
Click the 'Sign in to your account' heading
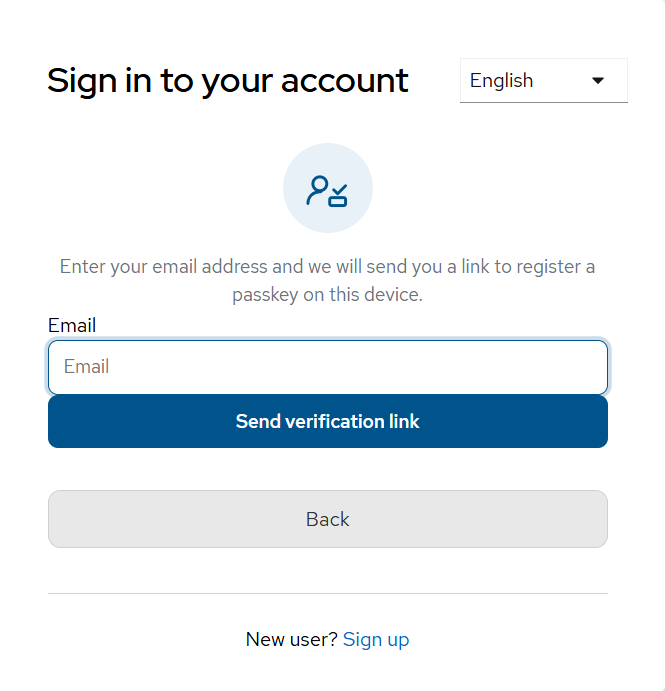coord(227,81)
